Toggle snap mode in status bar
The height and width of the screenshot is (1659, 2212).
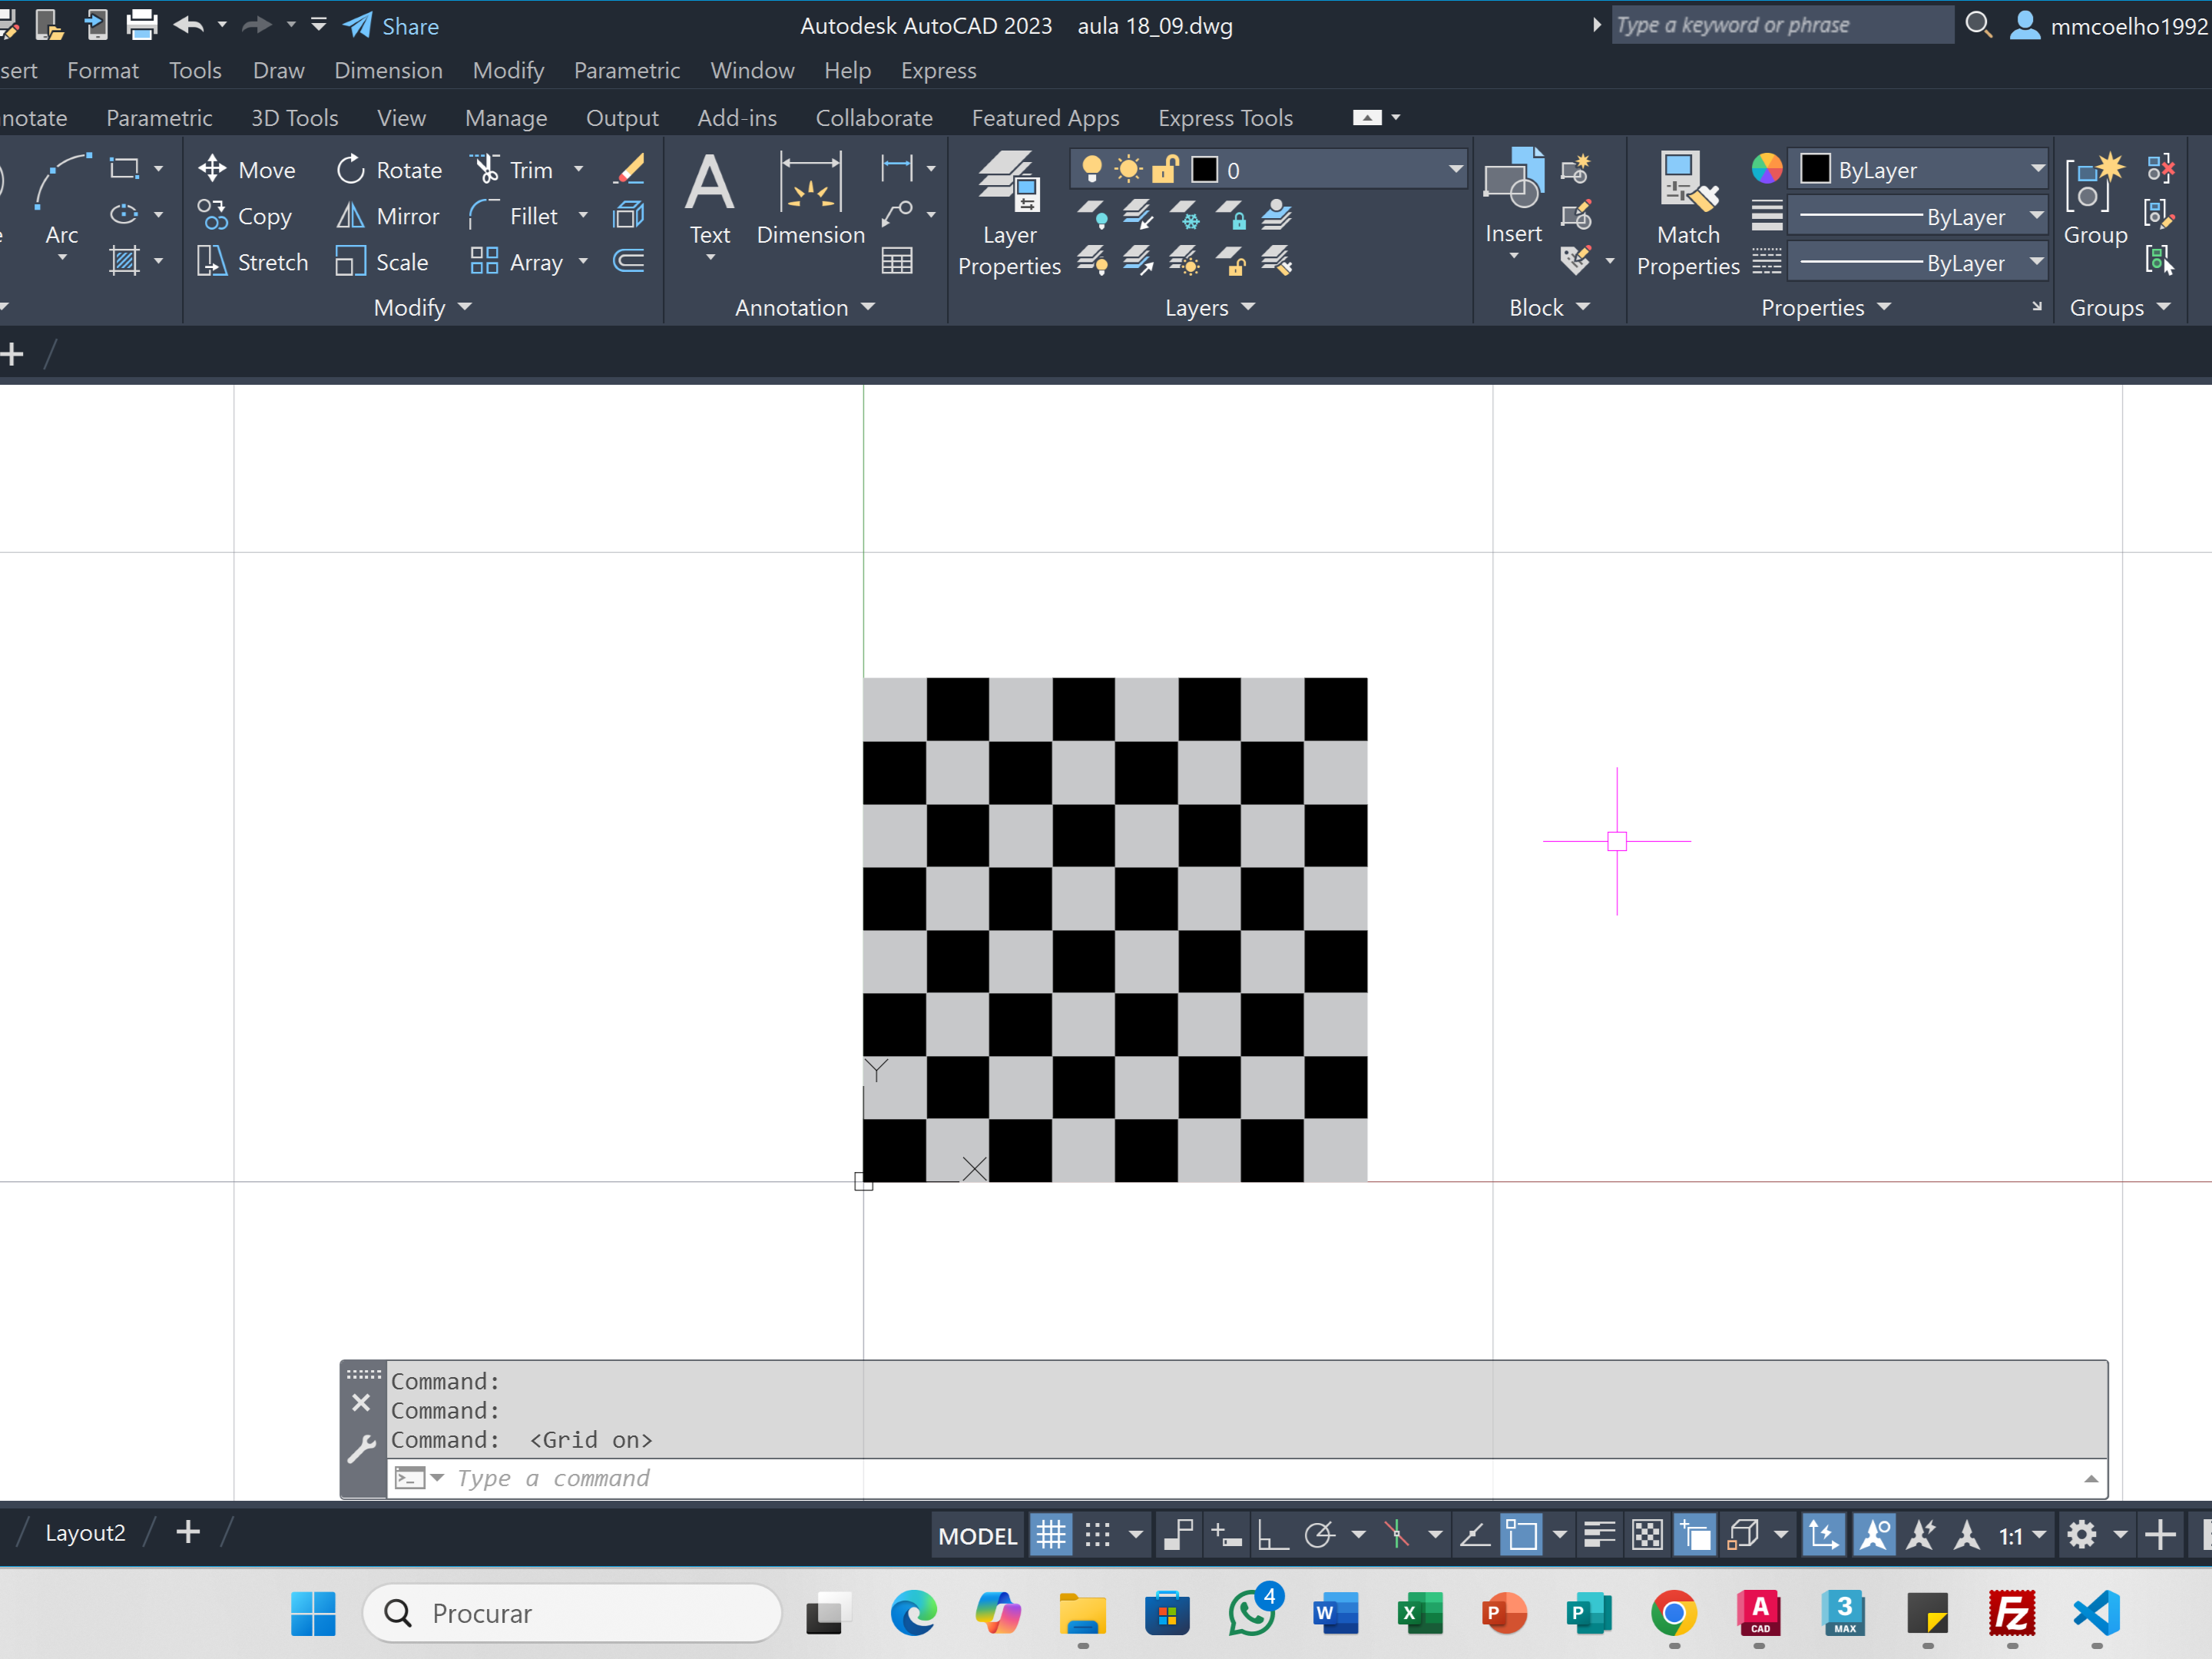point(1098,1534)
